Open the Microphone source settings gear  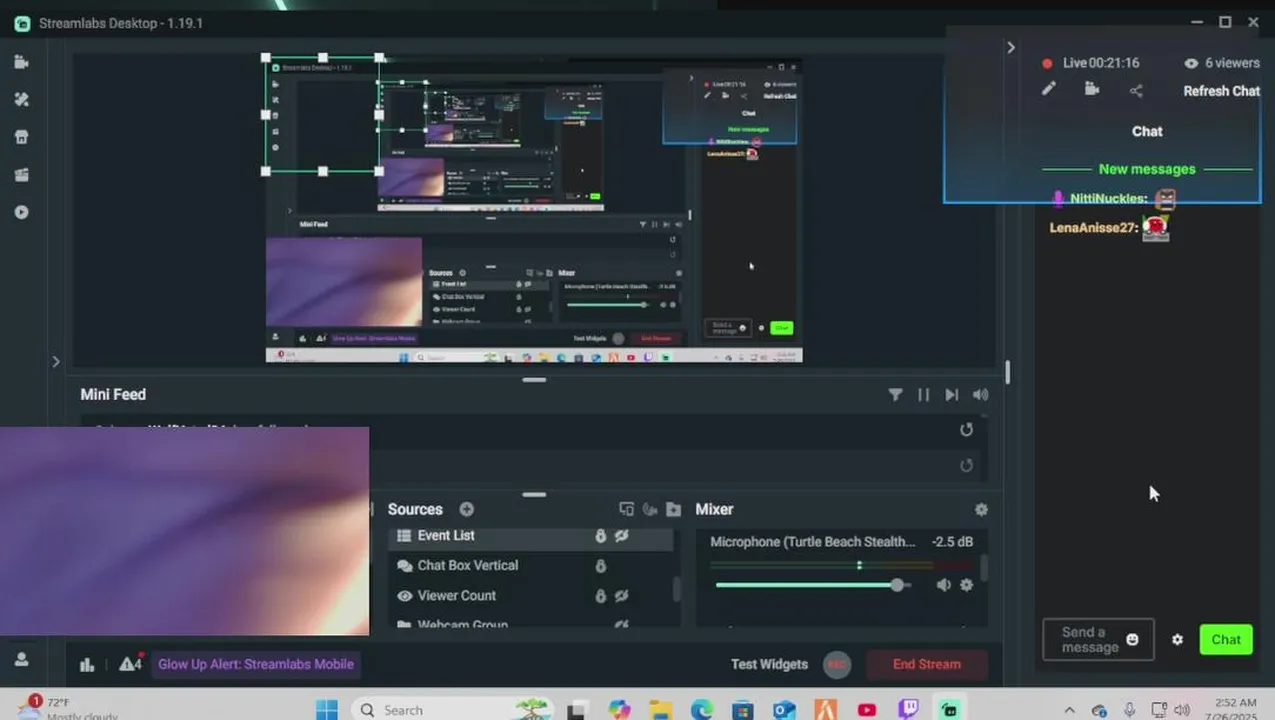(x=967, y=585)
